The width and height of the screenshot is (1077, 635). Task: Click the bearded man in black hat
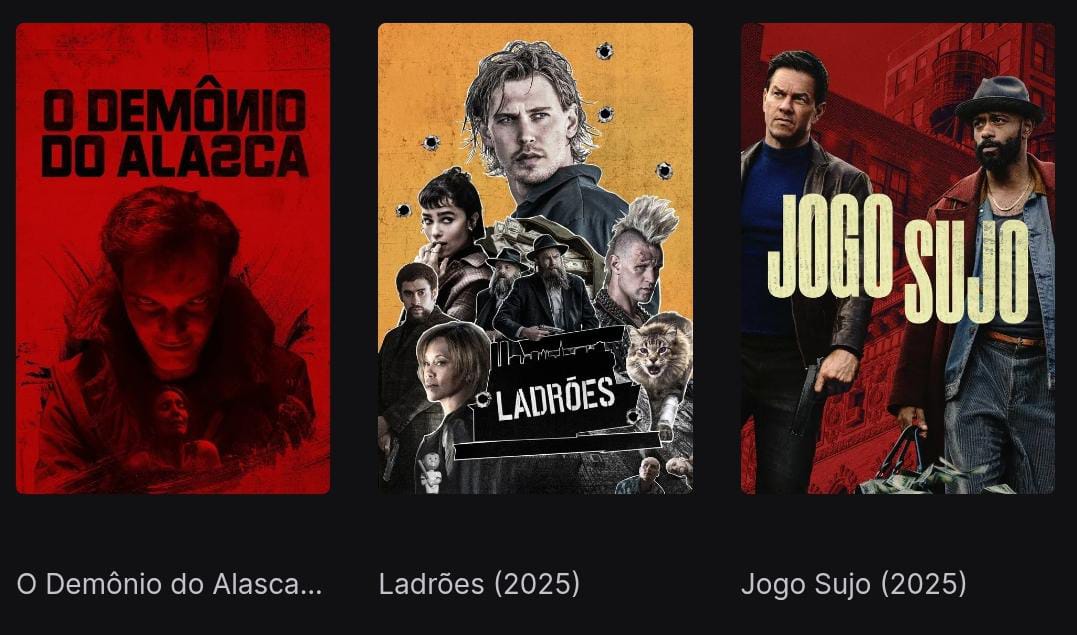coord(545,289)
